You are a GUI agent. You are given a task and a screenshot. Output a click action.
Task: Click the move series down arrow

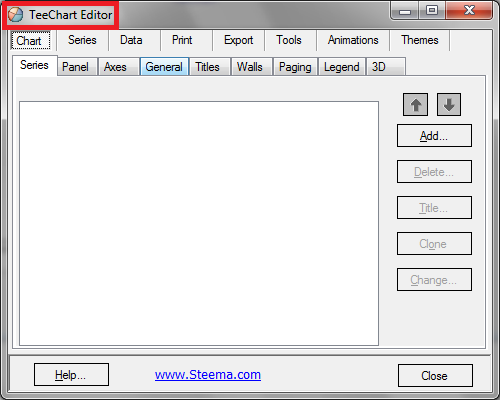coord(449,105)
